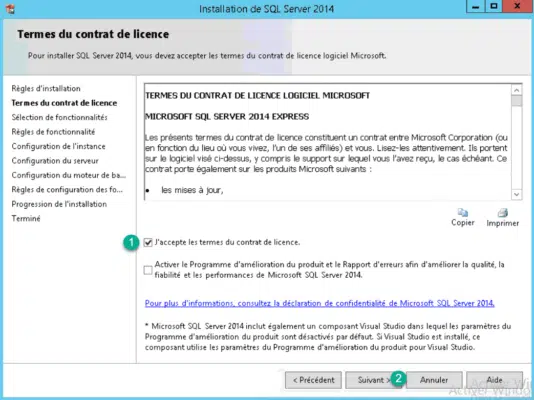
Task: Minimize the installation window
Action: [x=475, y=7]
